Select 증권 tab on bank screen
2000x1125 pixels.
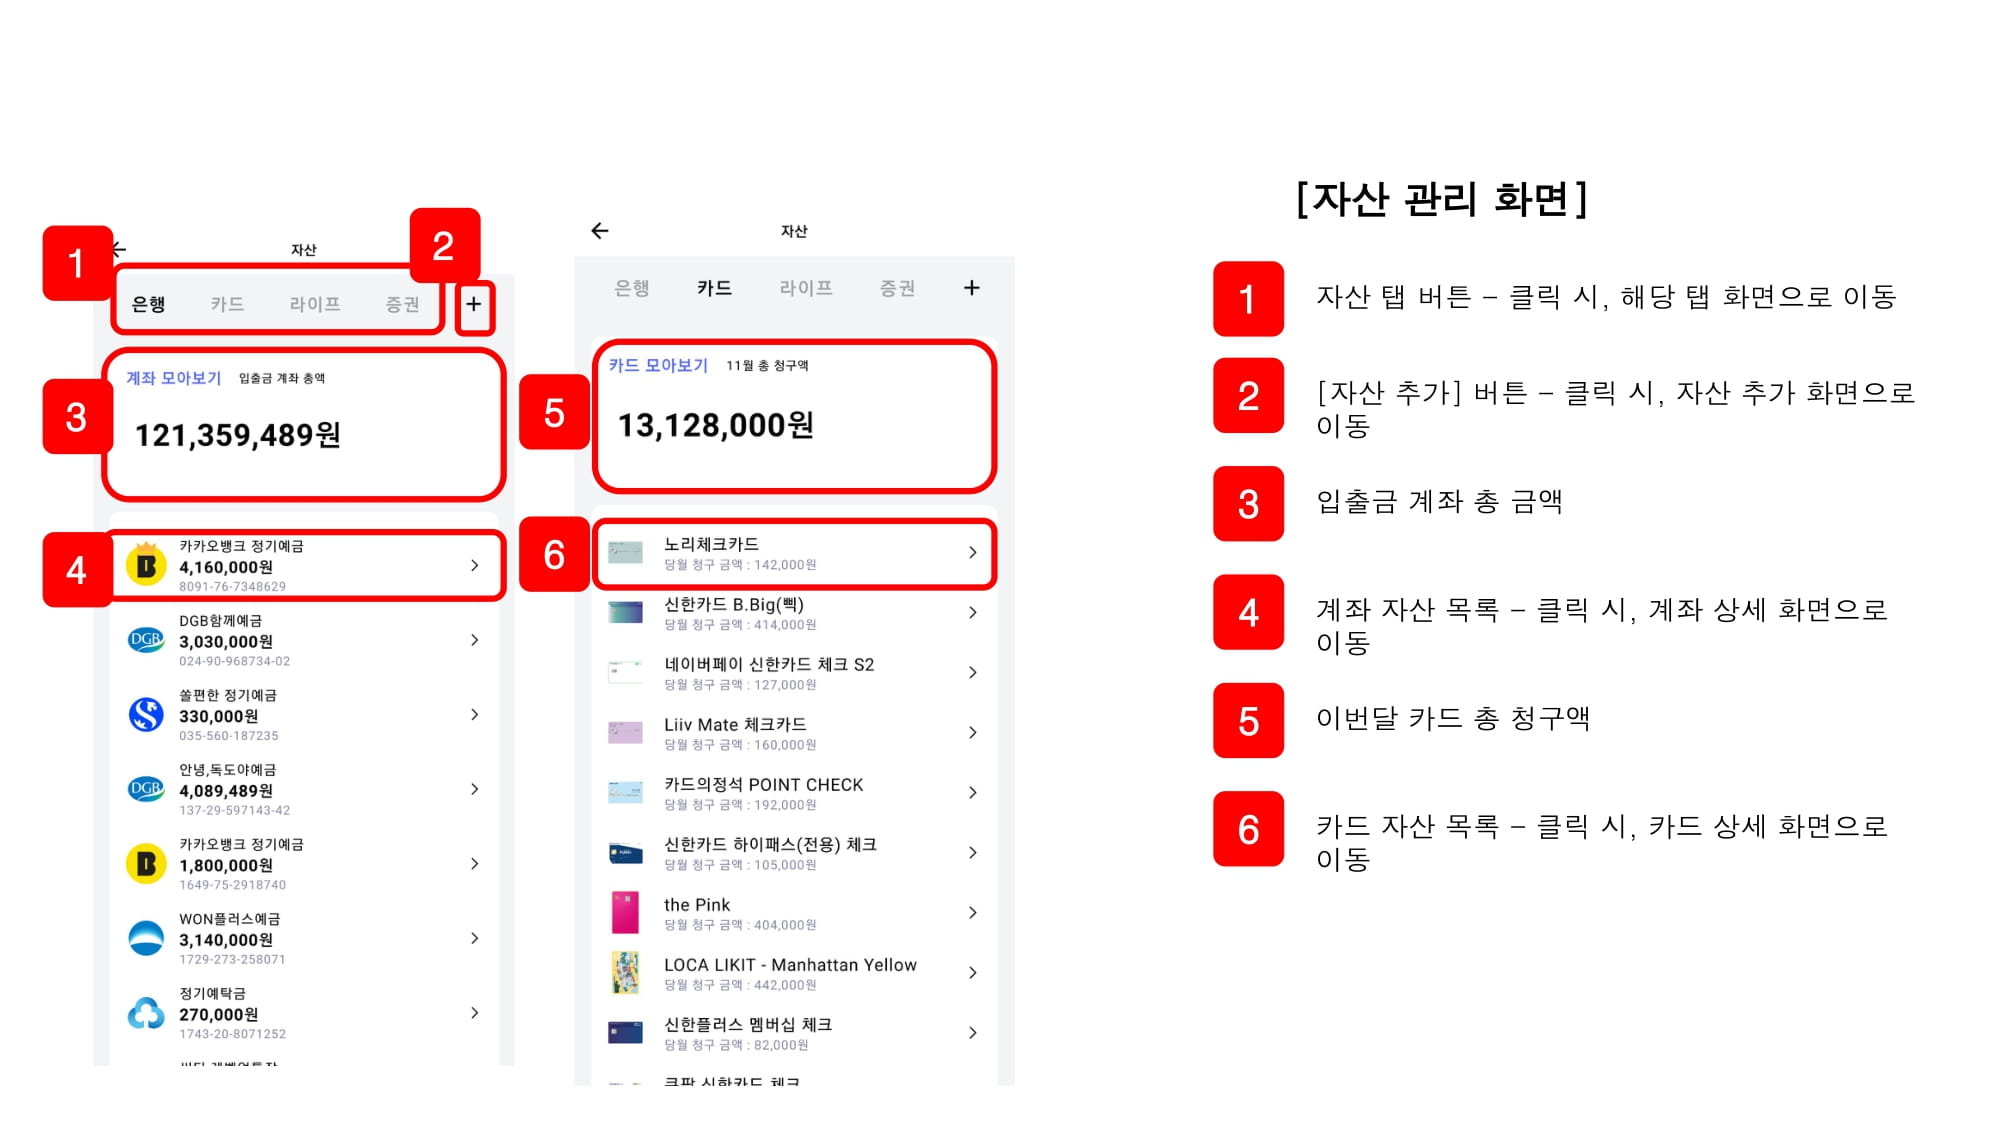[402, 304]
